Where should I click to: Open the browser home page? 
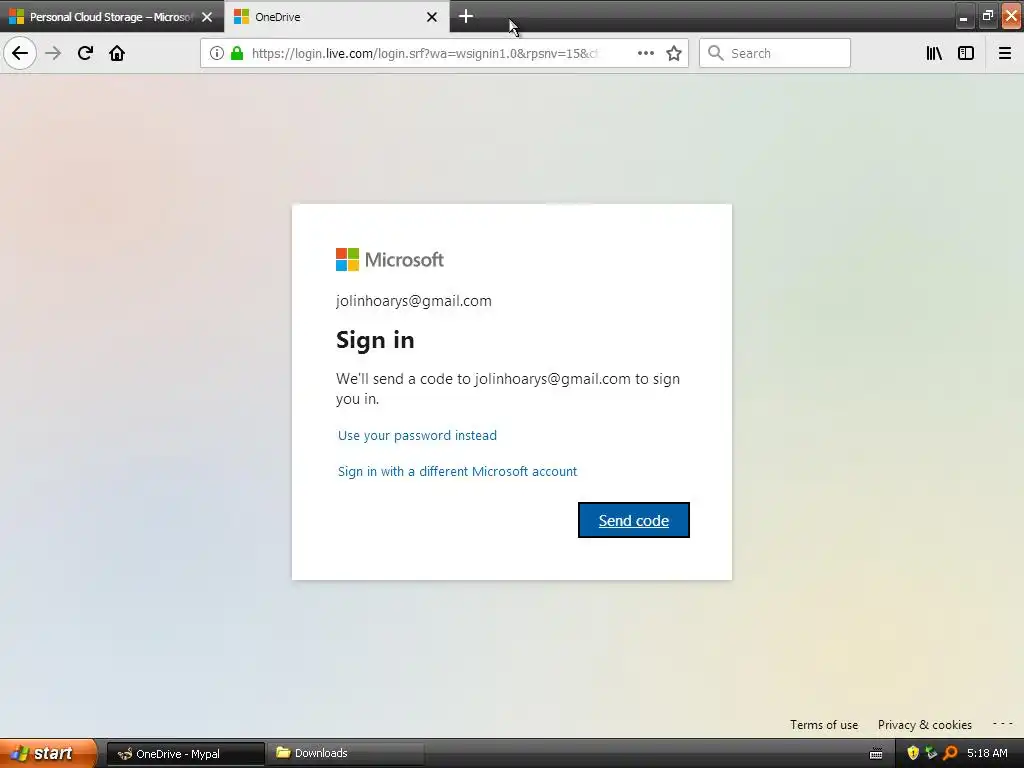tap(117, 53)
